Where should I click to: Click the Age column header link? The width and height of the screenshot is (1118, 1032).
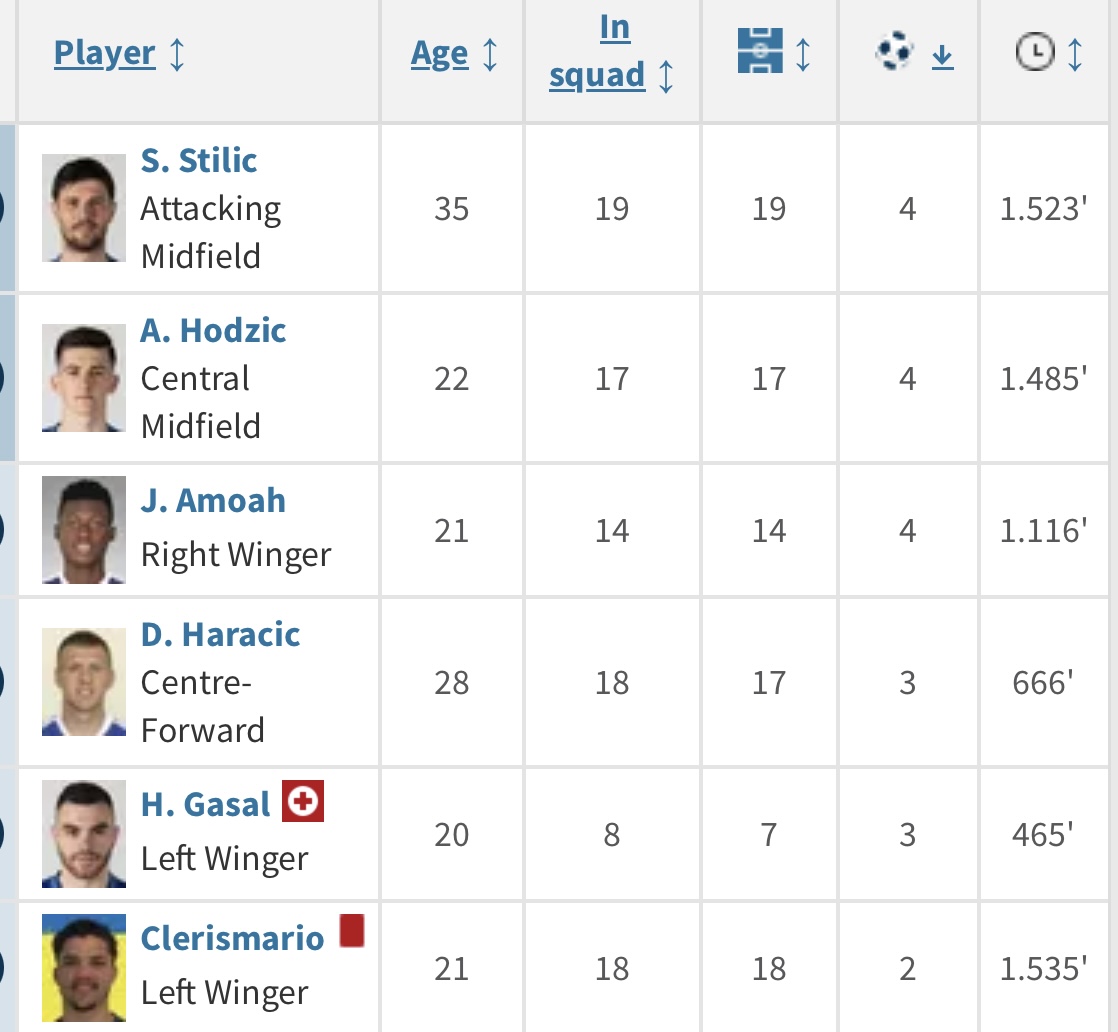439,53
